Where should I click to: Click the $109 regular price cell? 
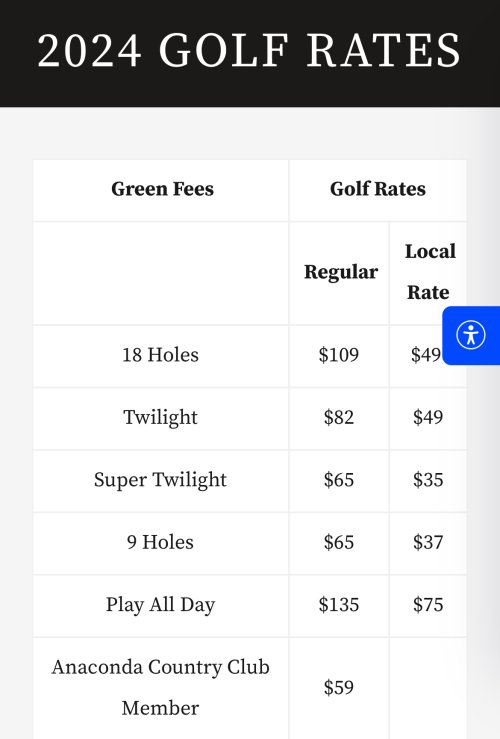[x=338, y=355]
